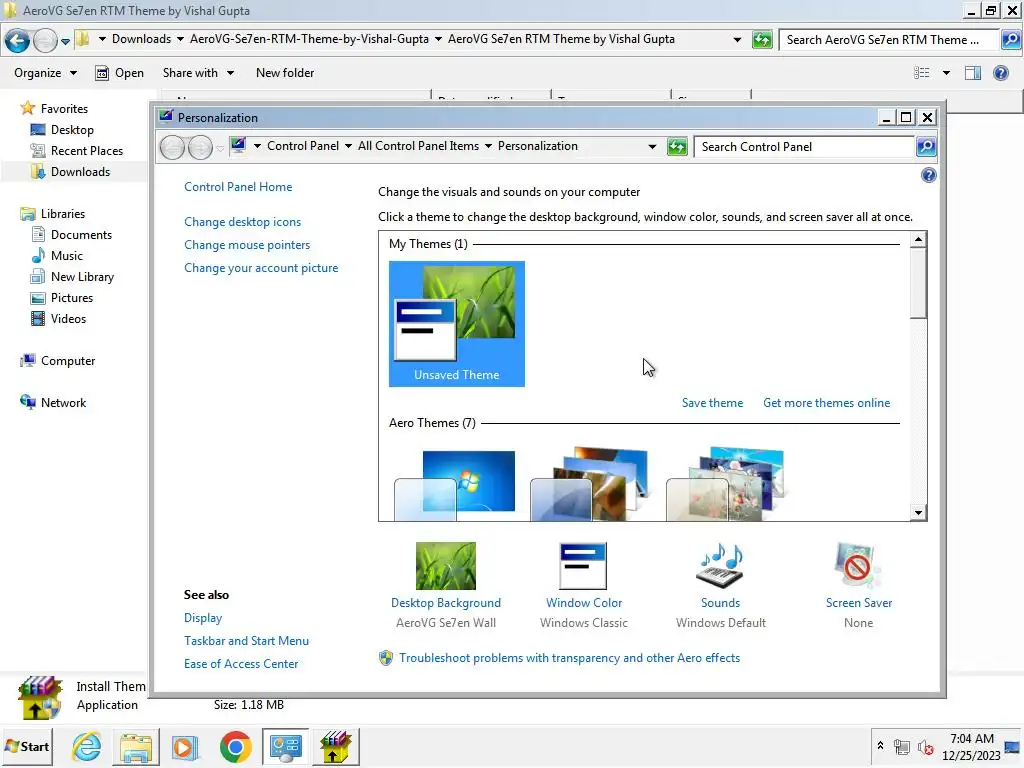Open the Display link under See also
The height and width of the screenshot is (768, 1024).
coord(202,618)
